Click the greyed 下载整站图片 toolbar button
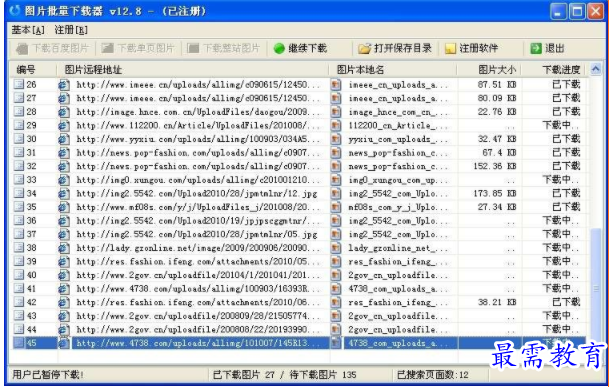This screenshot has height=387, width=613. (224, 48)
